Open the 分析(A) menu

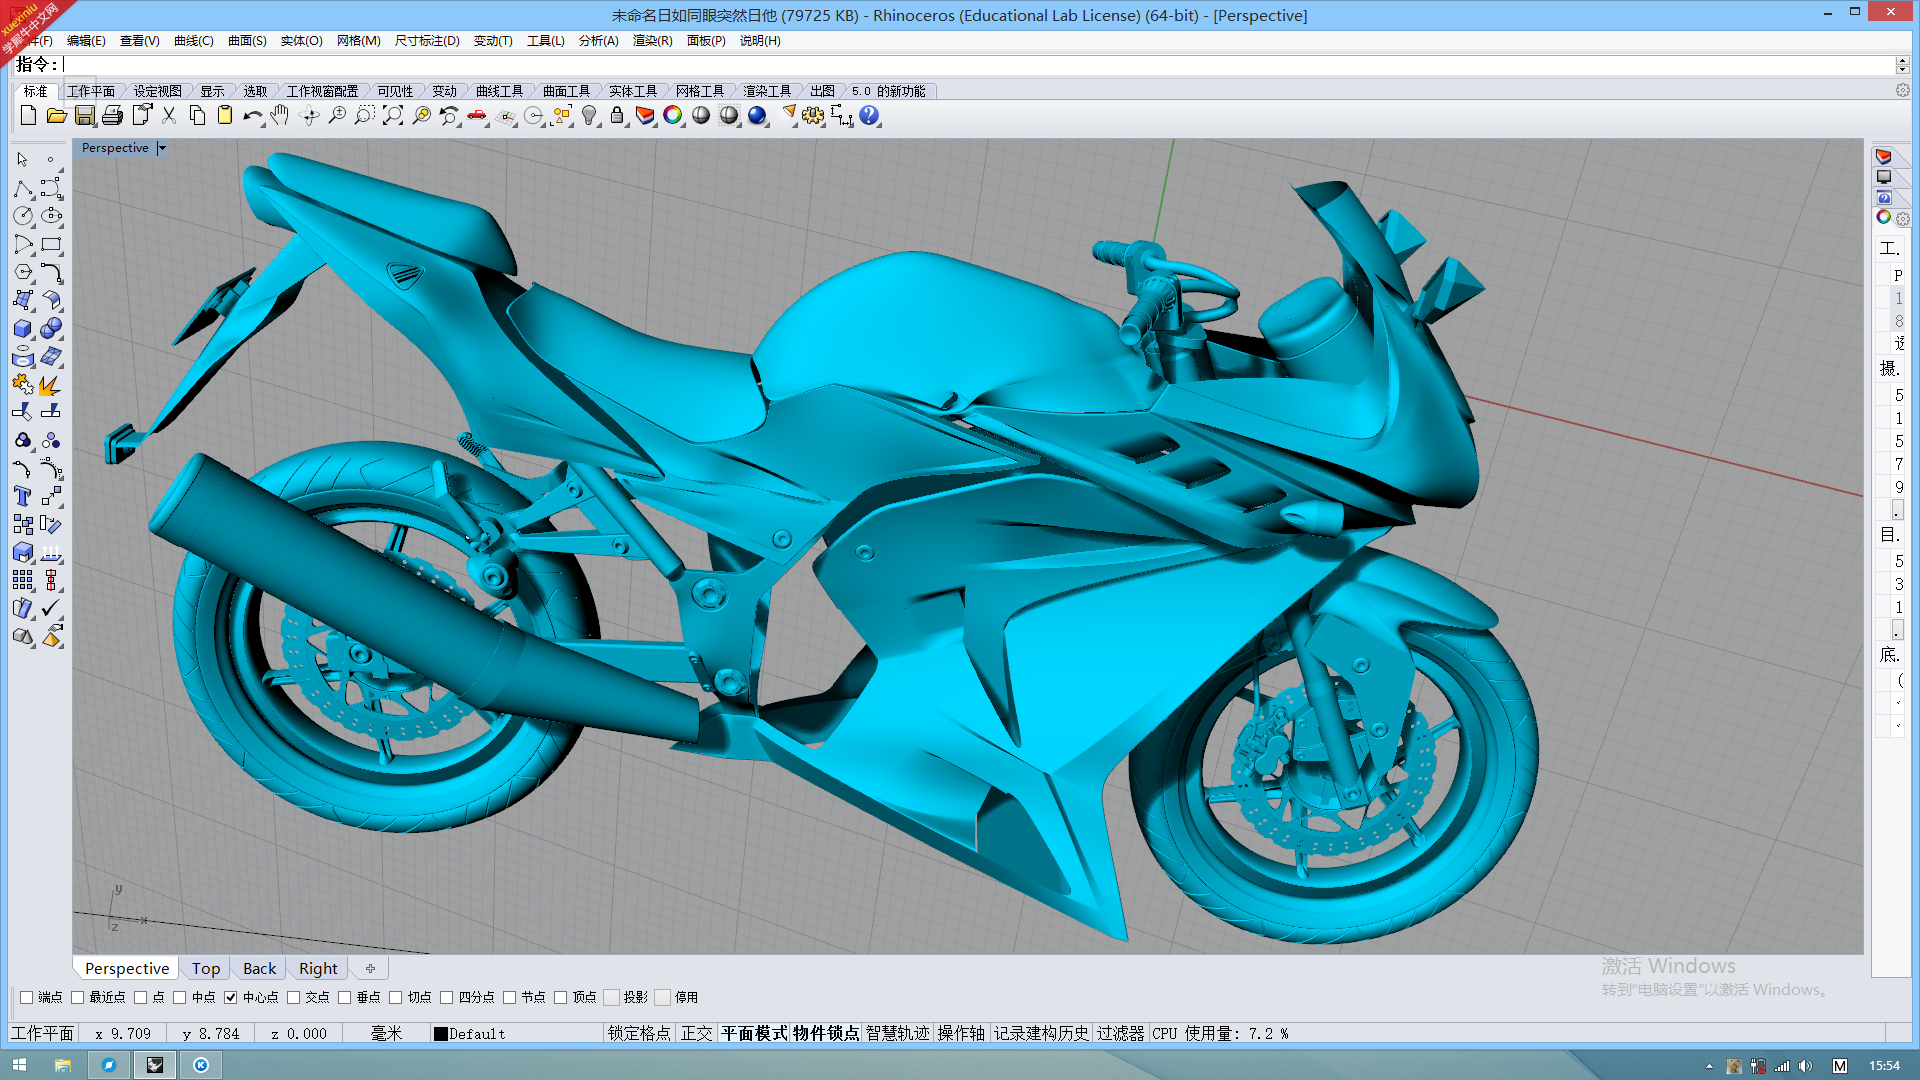point(598,41)
